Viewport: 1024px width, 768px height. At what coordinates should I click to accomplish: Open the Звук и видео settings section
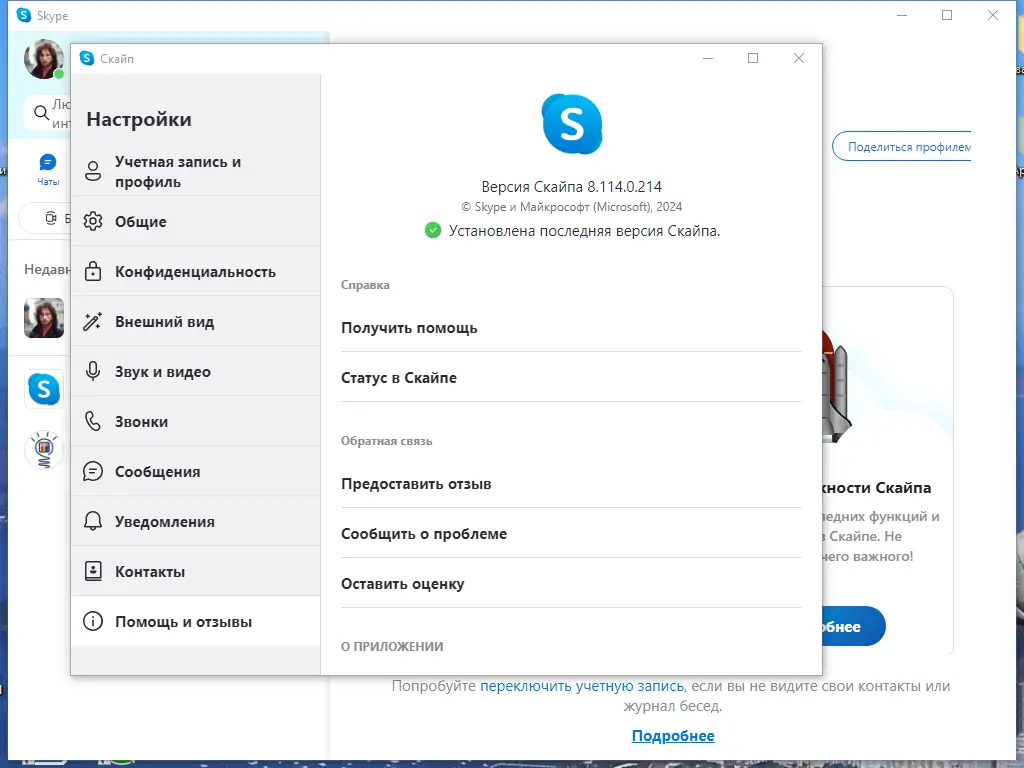[195, 372]
